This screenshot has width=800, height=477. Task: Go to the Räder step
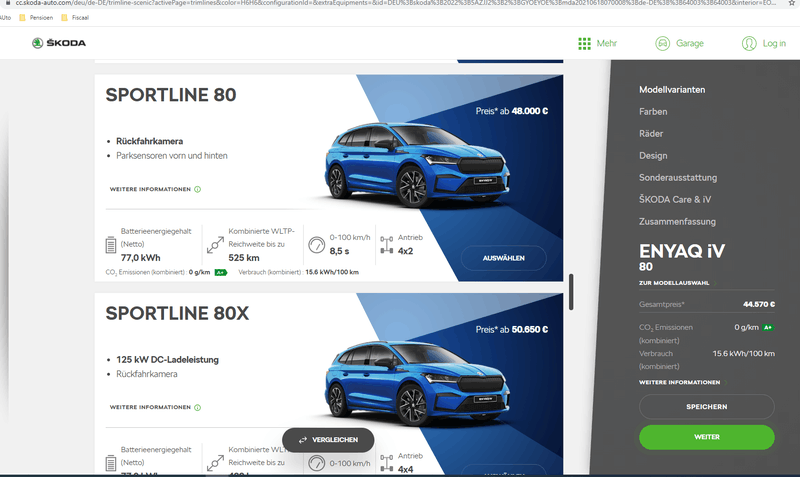[651, 134]
